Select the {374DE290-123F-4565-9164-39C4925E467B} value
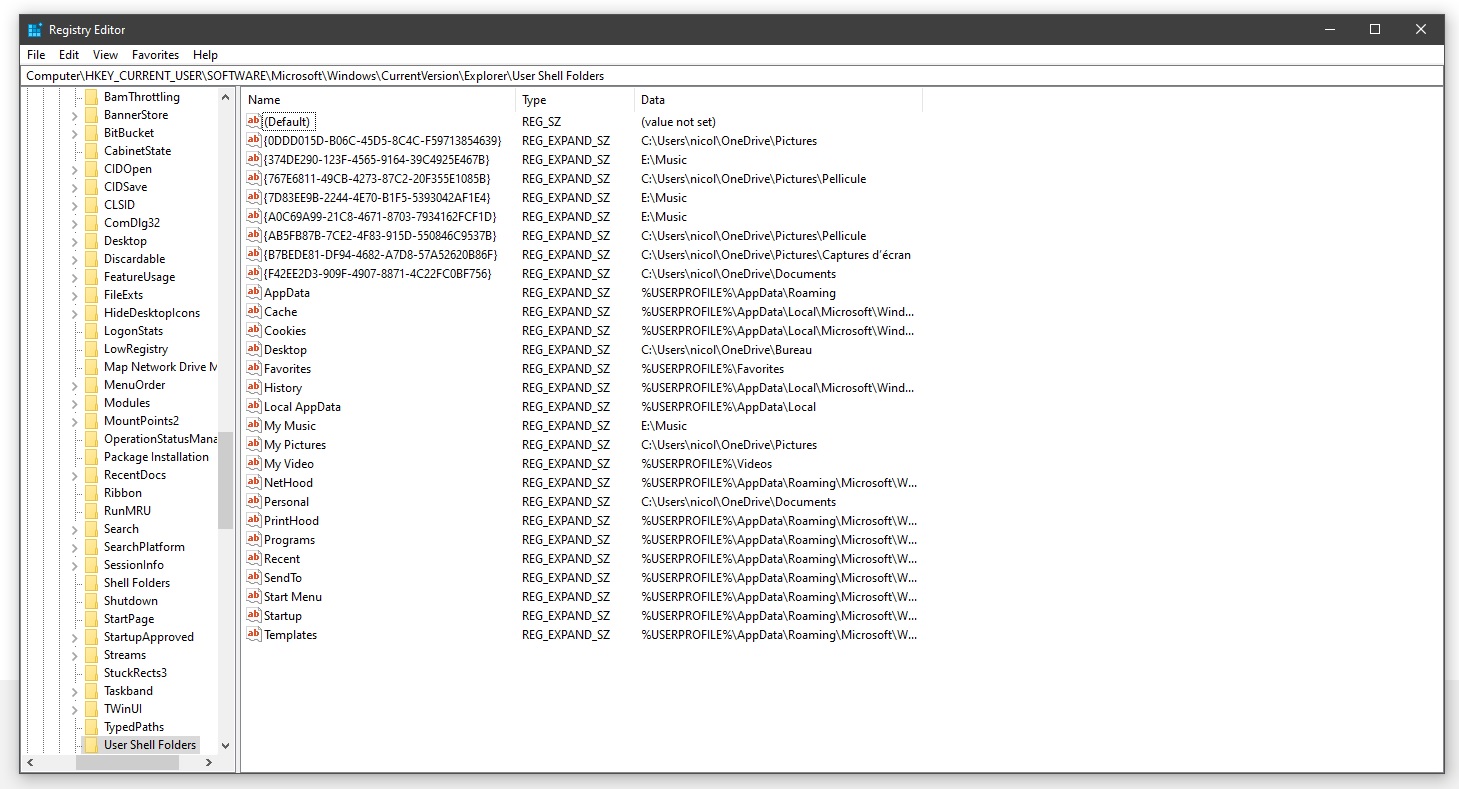 tap(376, 160)
